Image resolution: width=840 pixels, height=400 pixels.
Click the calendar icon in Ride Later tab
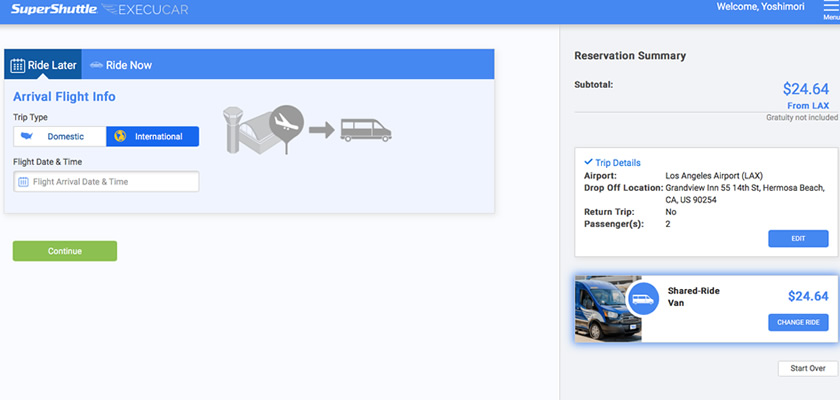tap(18, 65)
